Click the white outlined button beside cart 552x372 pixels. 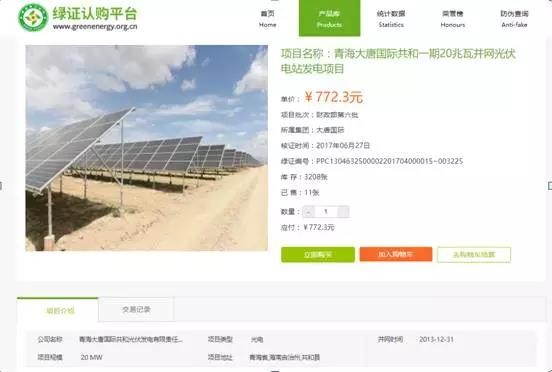coord(474,254)
